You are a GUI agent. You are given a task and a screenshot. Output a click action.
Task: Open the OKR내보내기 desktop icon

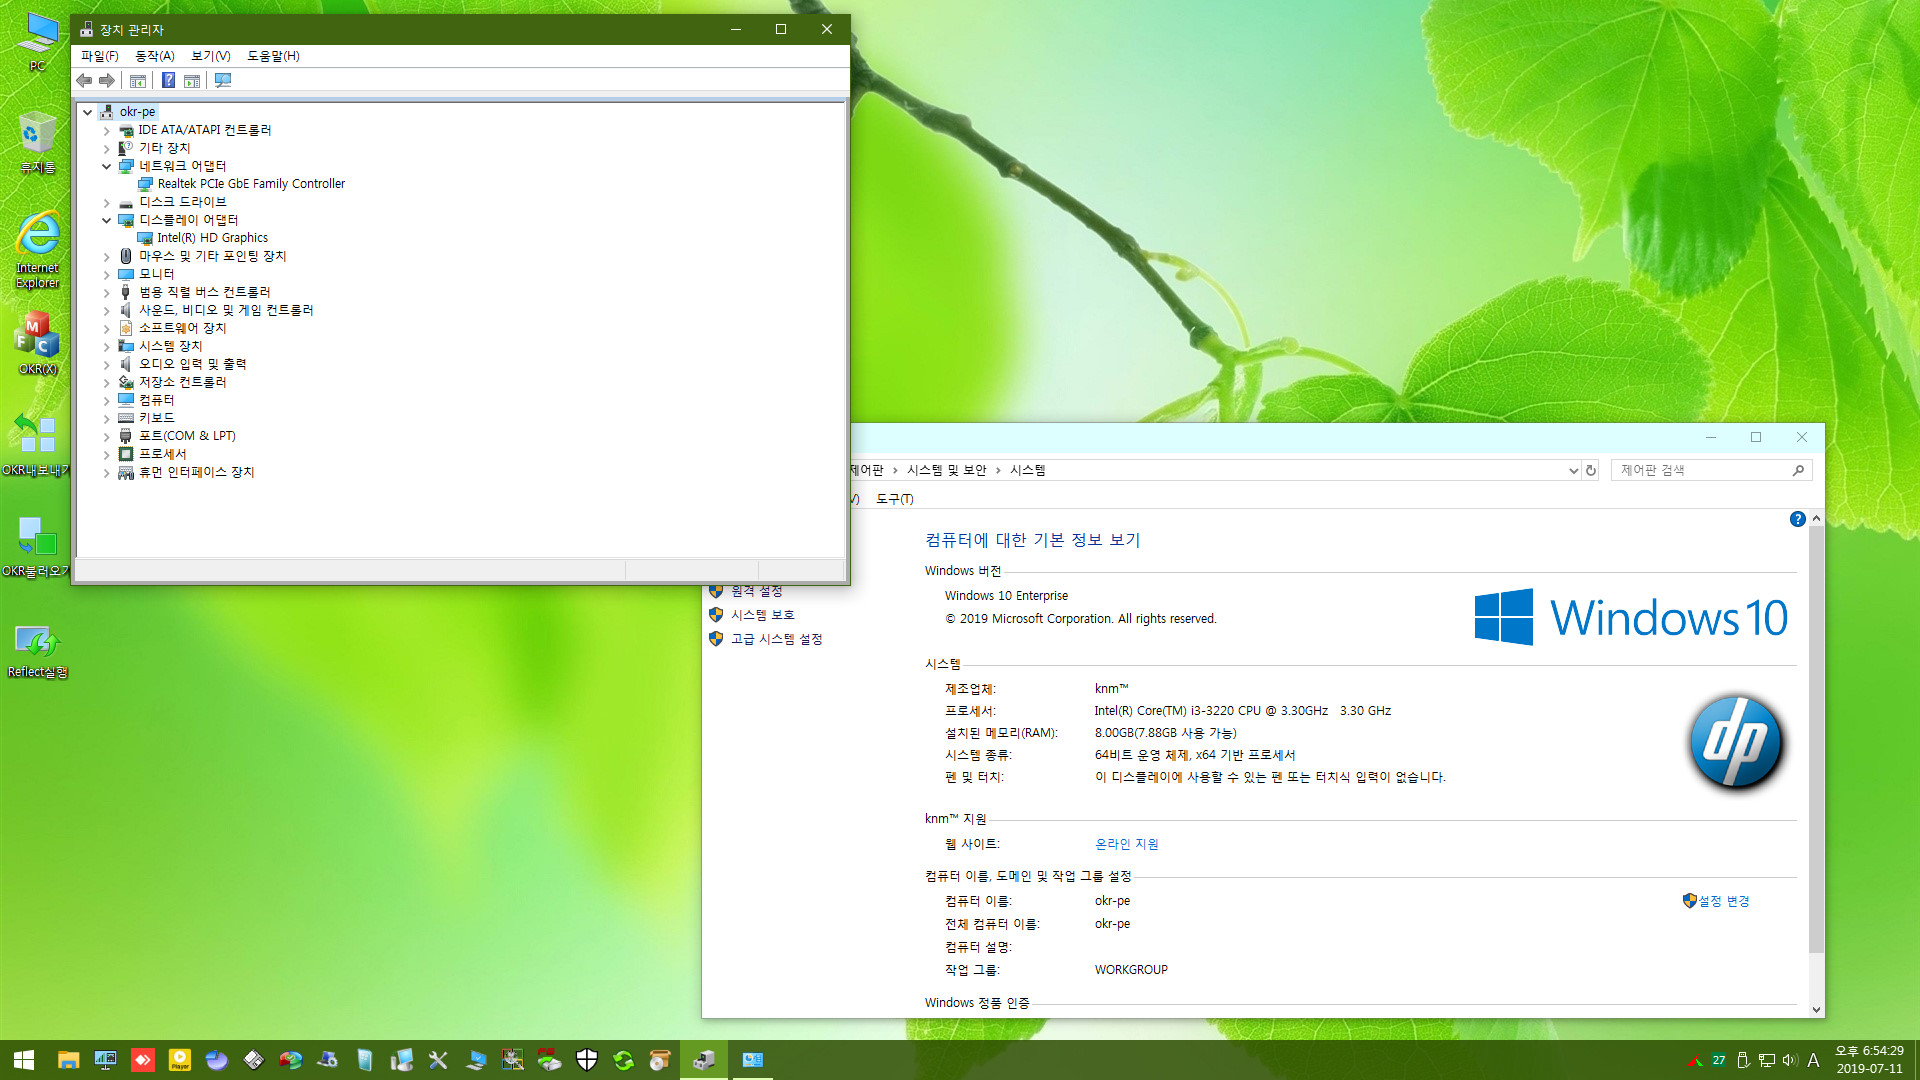pyautogui.click(x=36, y=444)
